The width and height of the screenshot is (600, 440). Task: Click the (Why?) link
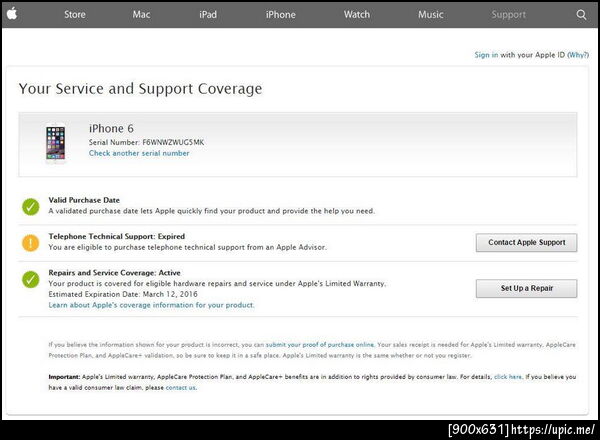pyautogui.click(x=578, y=55)
